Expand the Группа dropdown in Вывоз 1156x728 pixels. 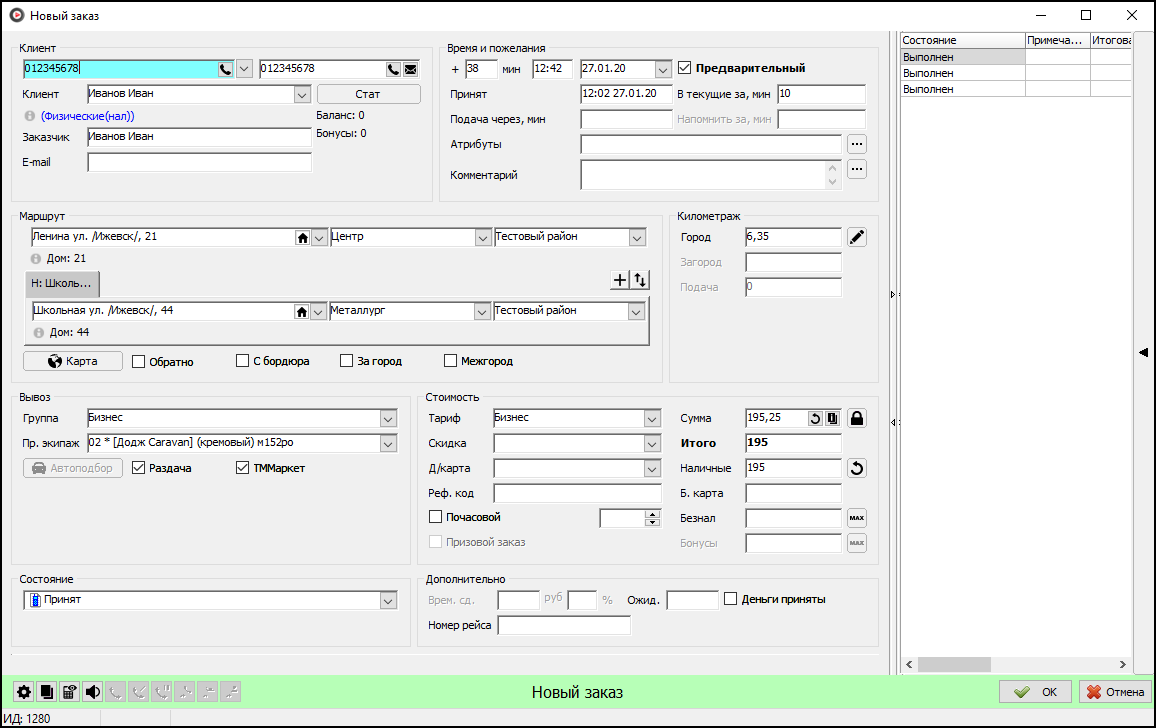[389, 418]
